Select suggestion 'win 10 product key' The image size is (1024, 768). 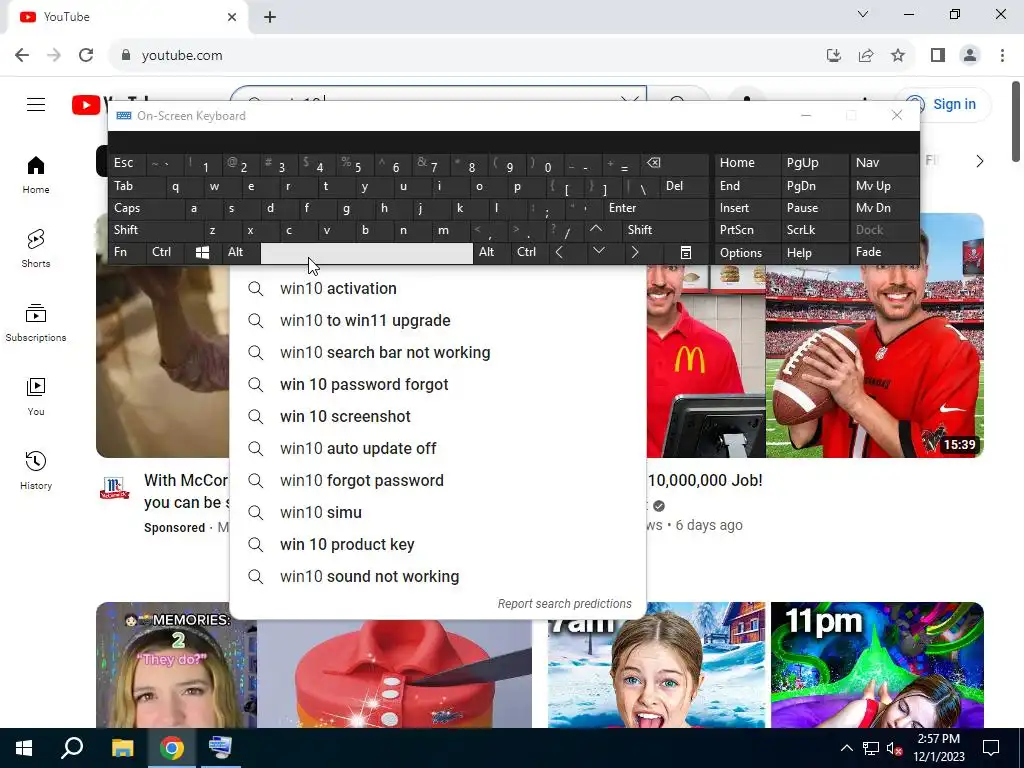tap(438, 545)
